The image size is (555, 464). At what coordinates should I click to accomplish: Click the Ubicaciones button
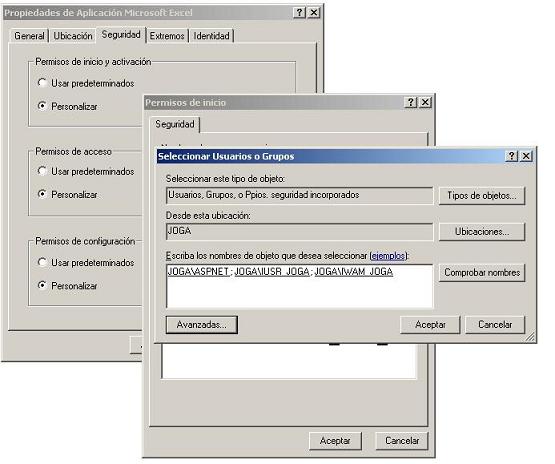click(x=482, y=232)
